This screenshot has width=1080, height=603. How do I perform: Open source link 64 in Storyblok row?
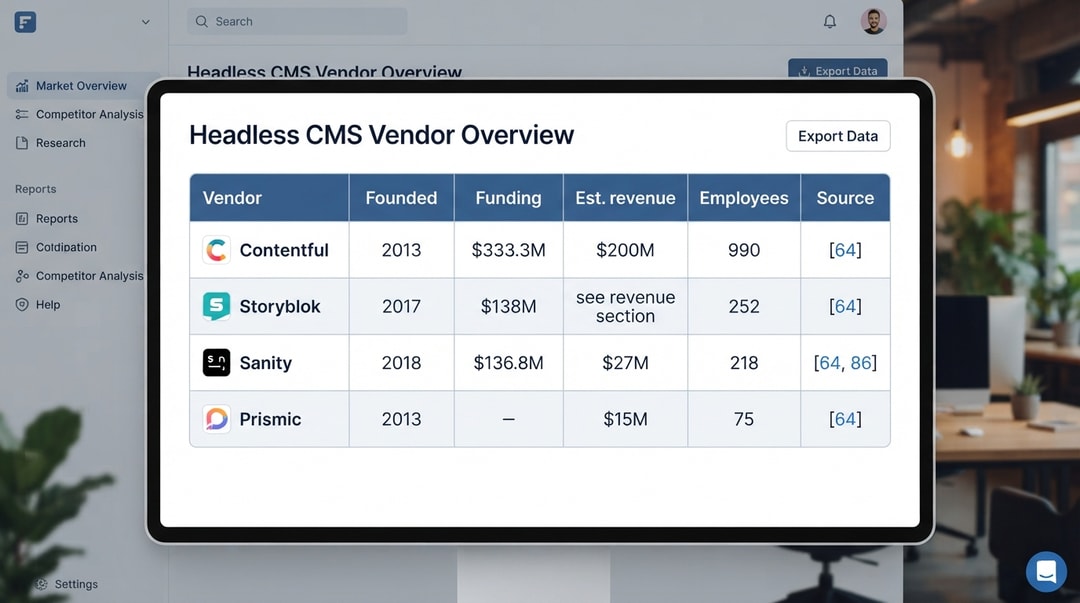point(845,306)
